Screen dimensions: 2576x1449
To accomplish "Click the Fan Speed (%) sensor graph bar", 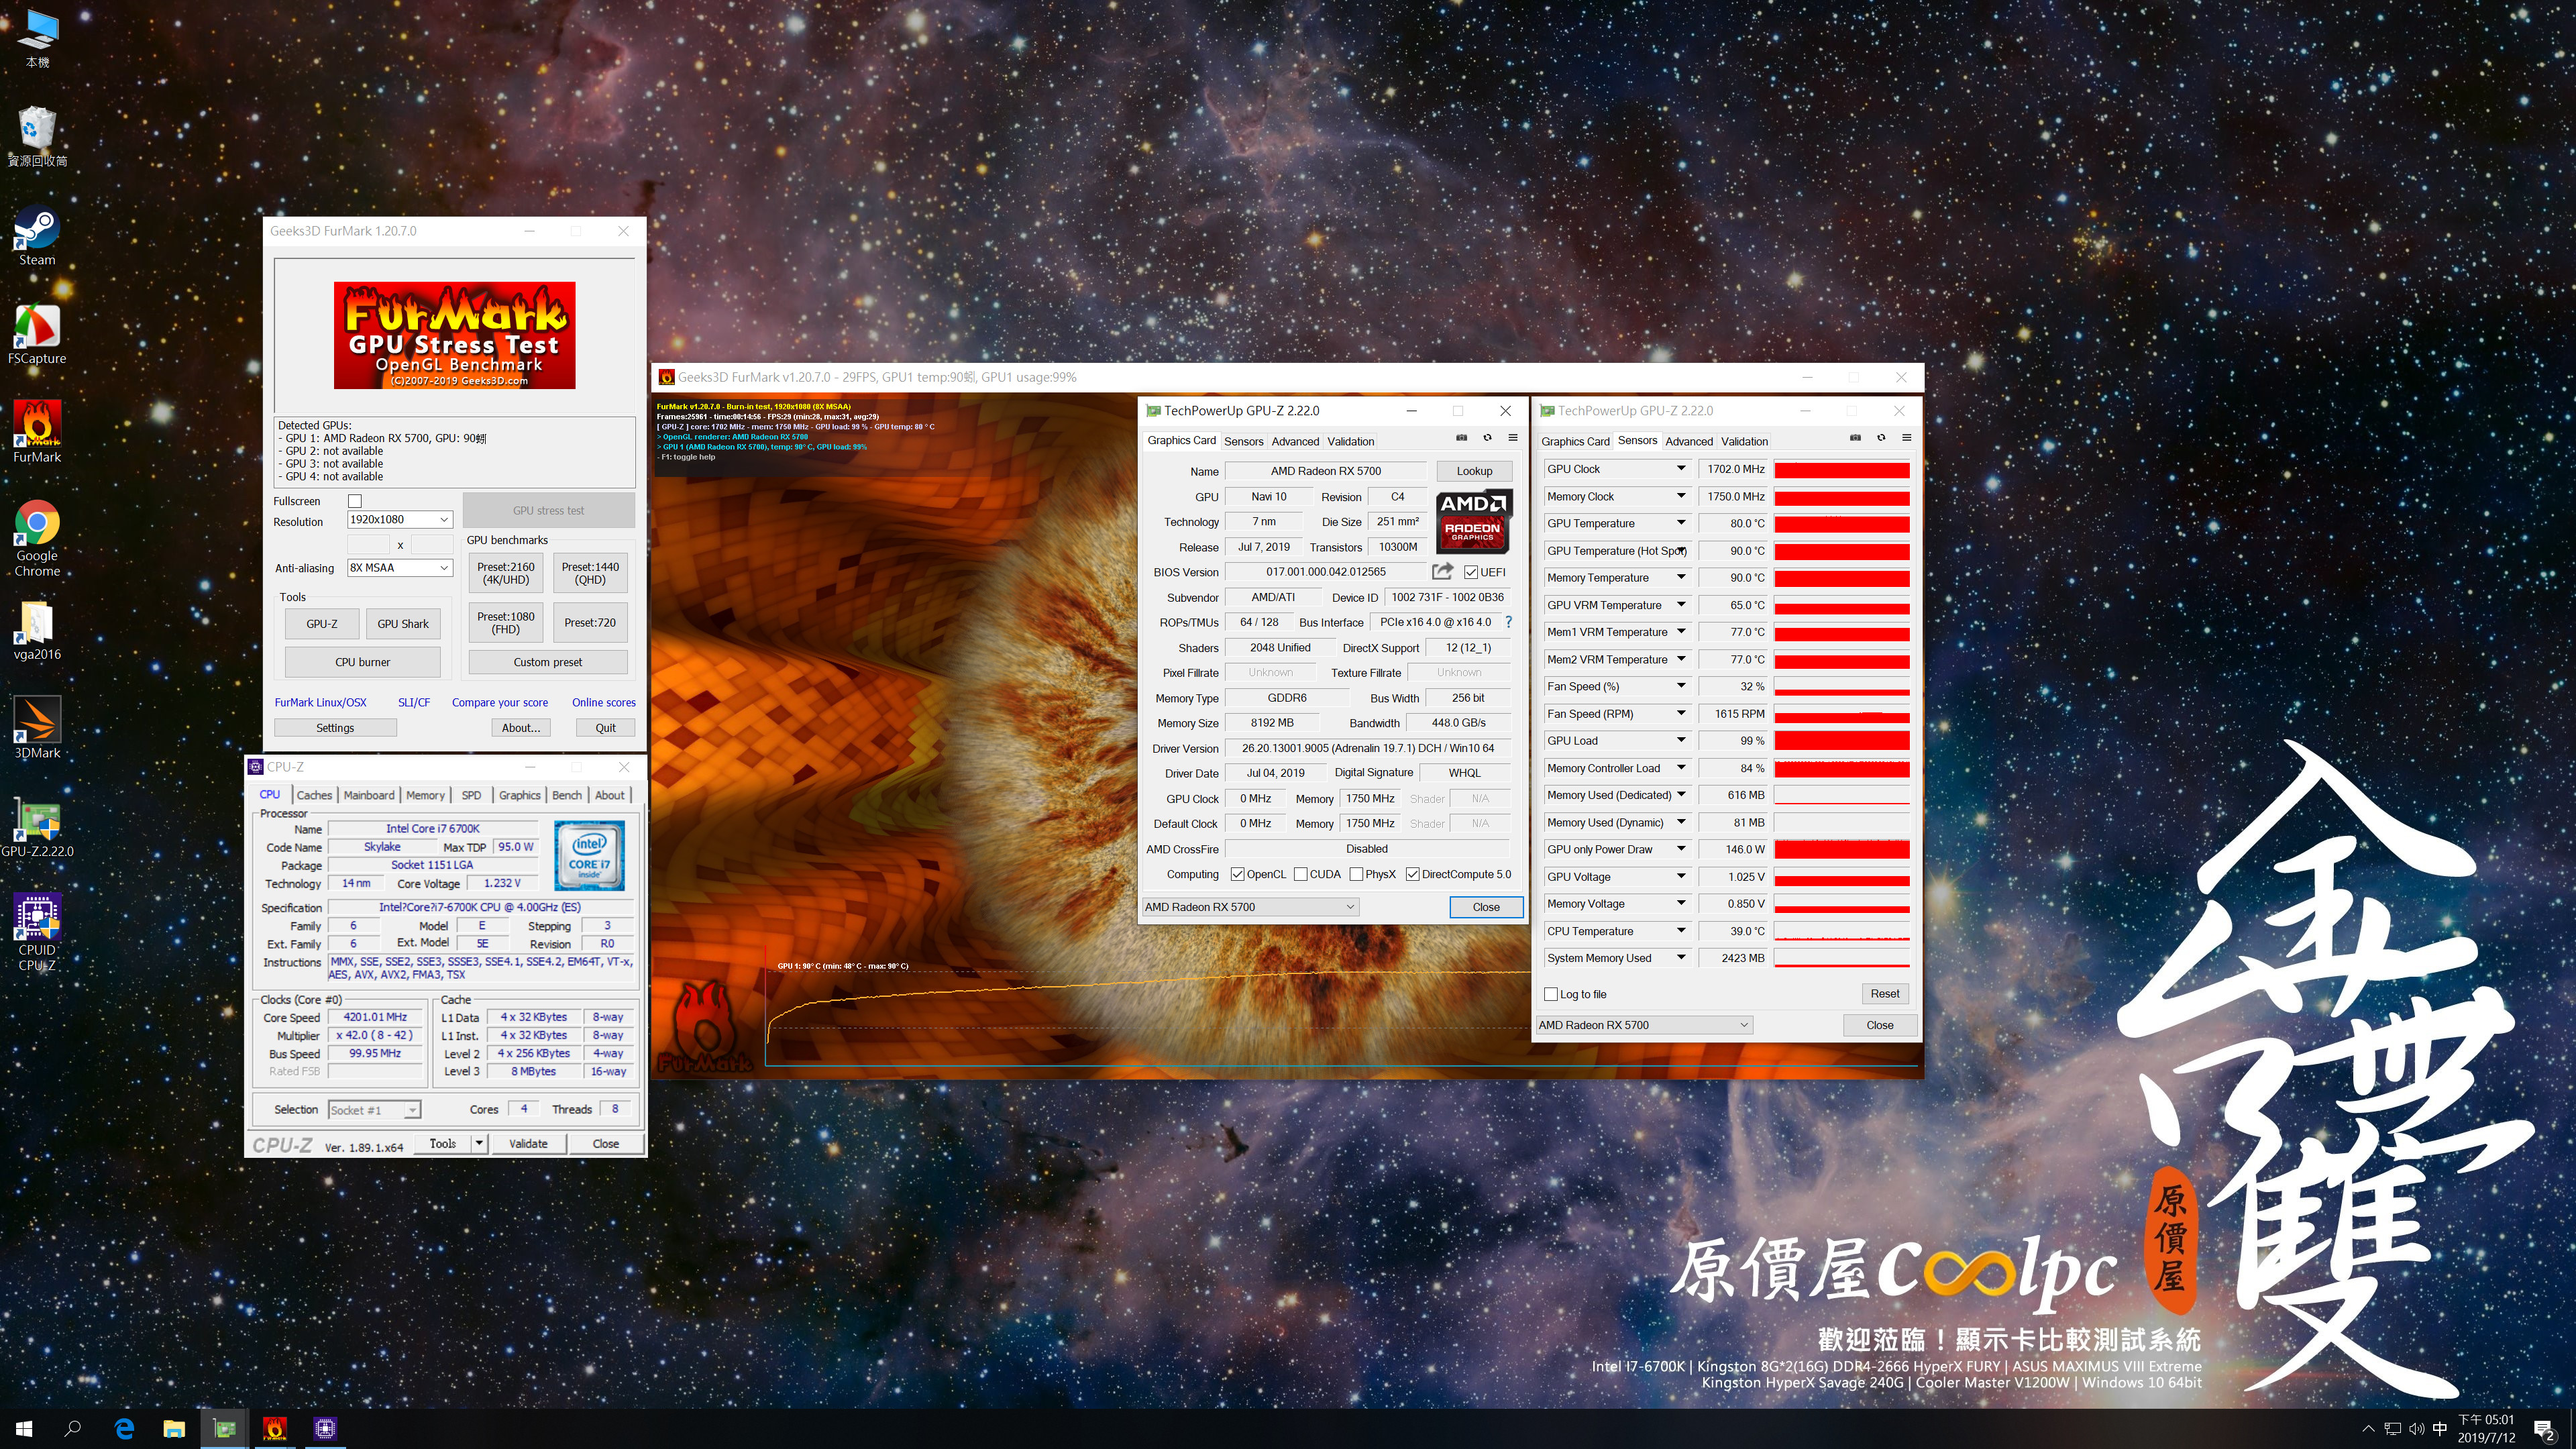I will 1842,686.
